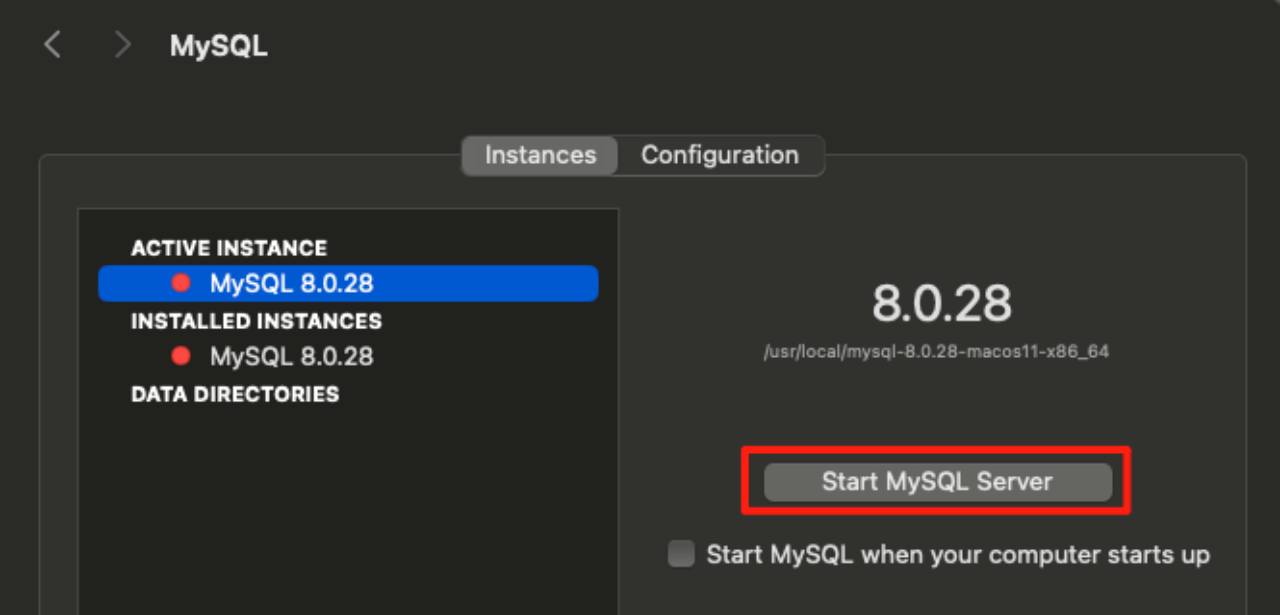
Task: Click the ACTIVE INSTANCE section header
Action: pos(229,248)
